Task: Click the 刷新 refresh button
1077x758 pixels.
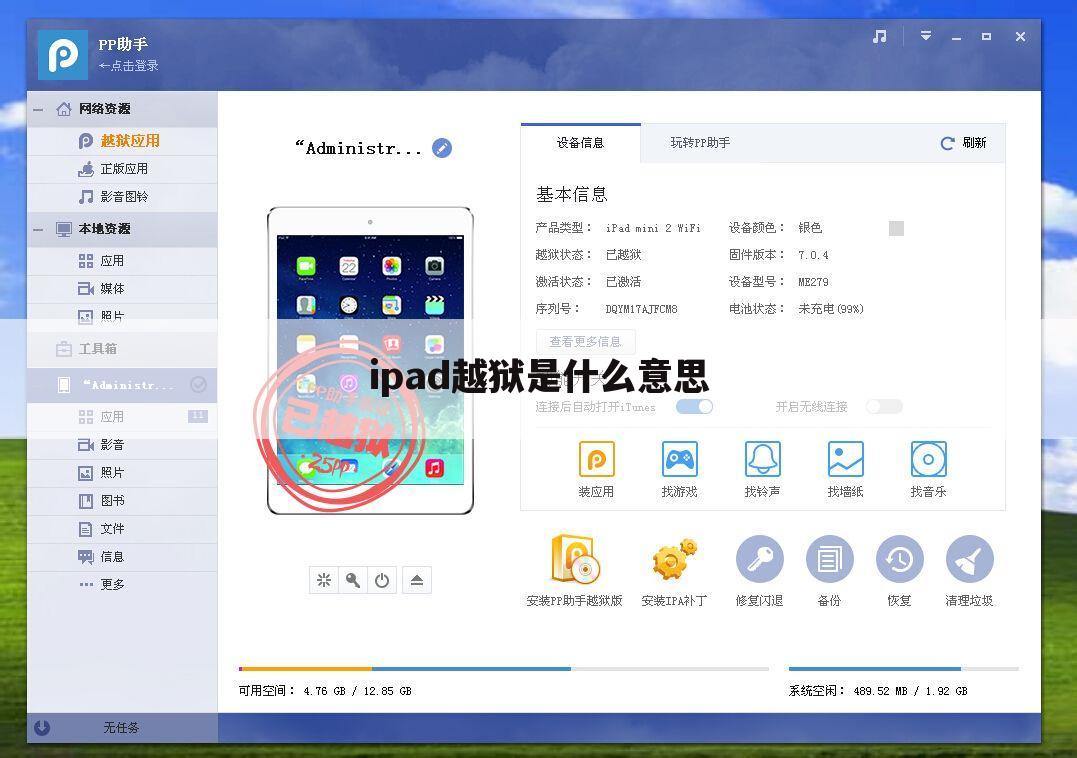Action: (x=963, y=143)
